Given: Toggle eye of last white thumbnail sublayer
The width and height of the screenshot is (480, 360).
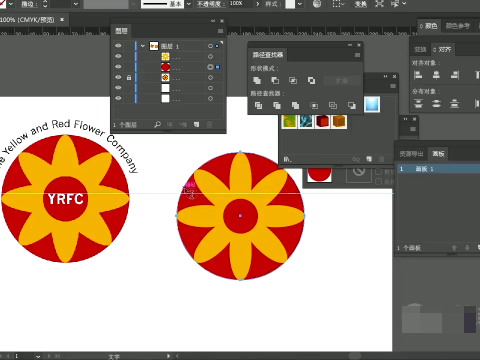Looking at the screenshot, I should click(x=118, y=98).
